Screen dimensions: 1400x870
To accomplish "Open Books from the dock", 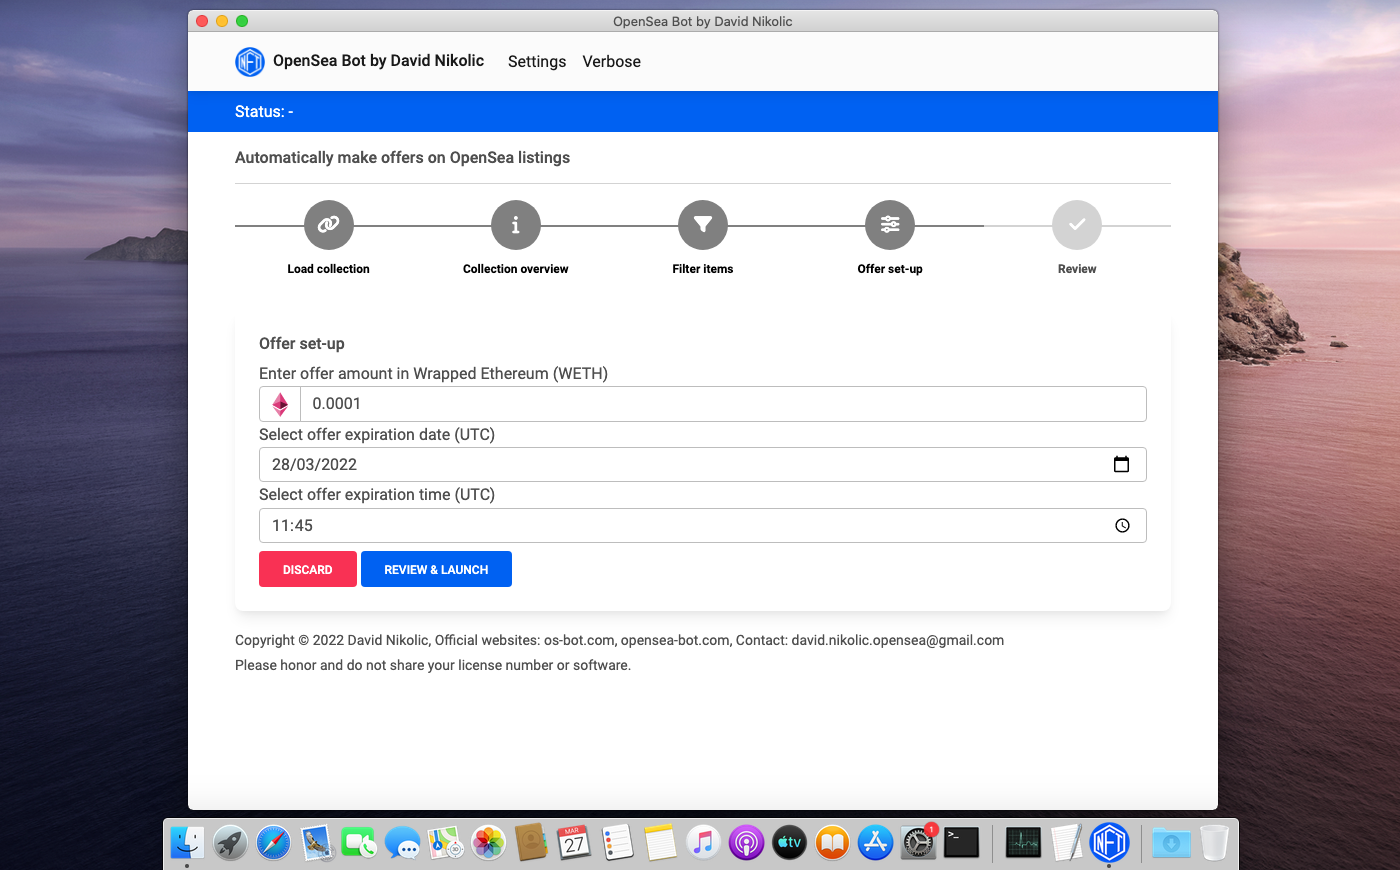I will pos(833,843).
